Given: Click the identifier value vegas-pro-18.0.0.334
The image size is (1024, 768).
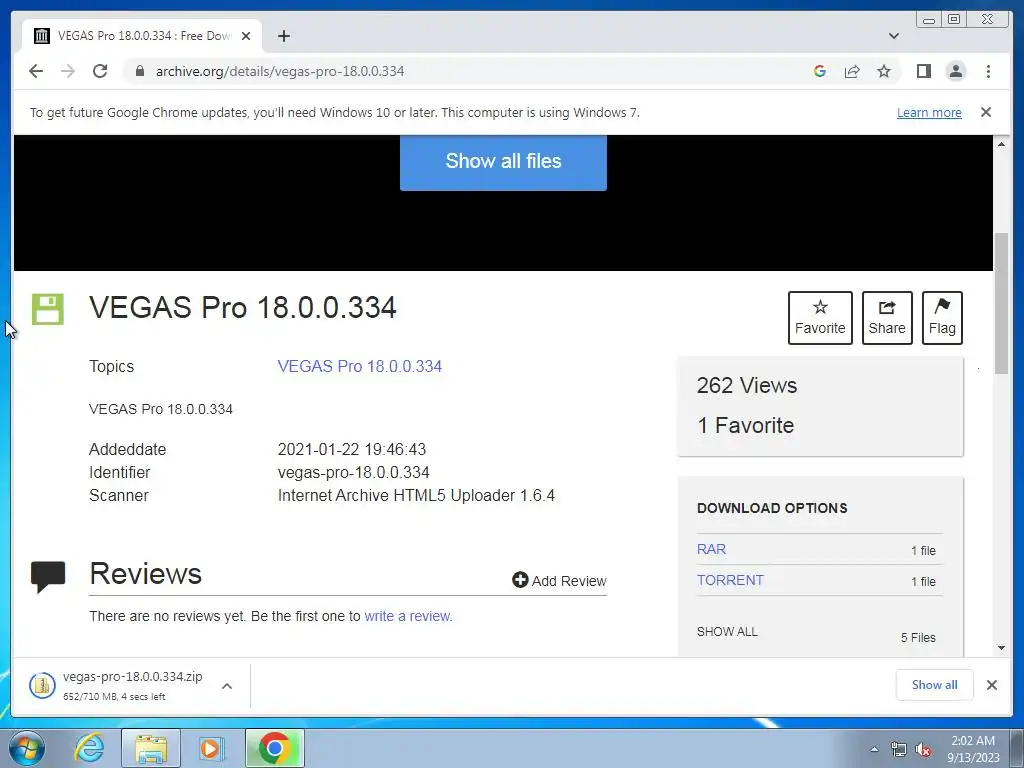Looking at the screenshot, I should (x=353, y=472).
